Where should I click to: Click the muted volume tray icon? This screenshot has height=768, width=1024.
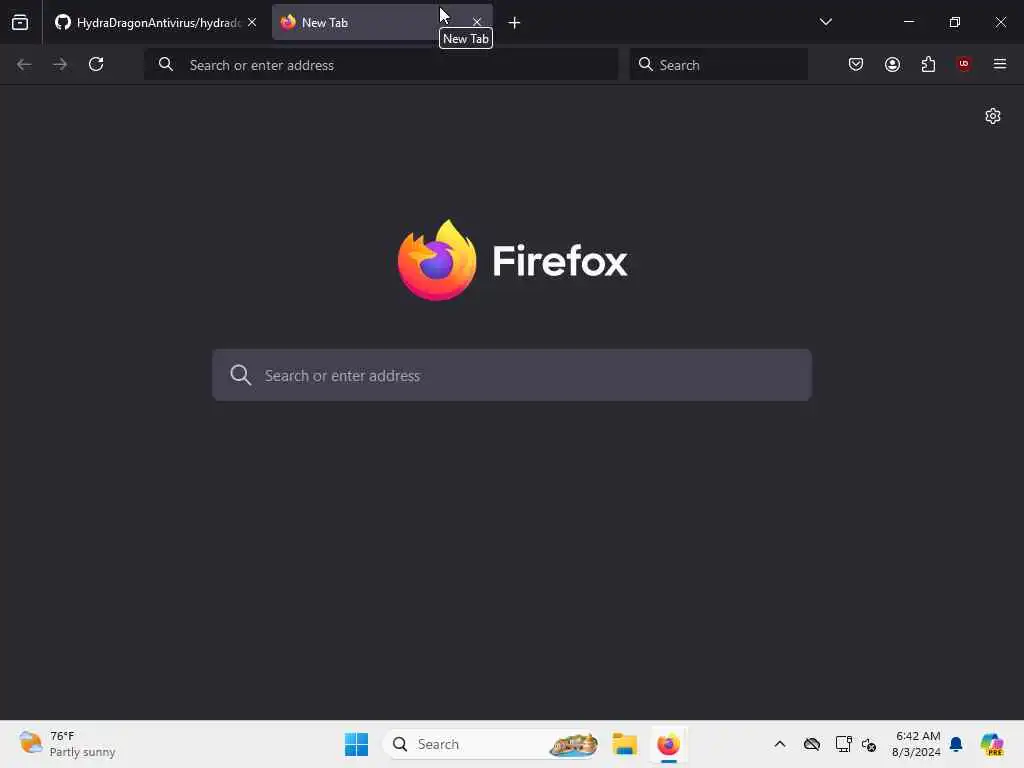click(x=869, y=744)
